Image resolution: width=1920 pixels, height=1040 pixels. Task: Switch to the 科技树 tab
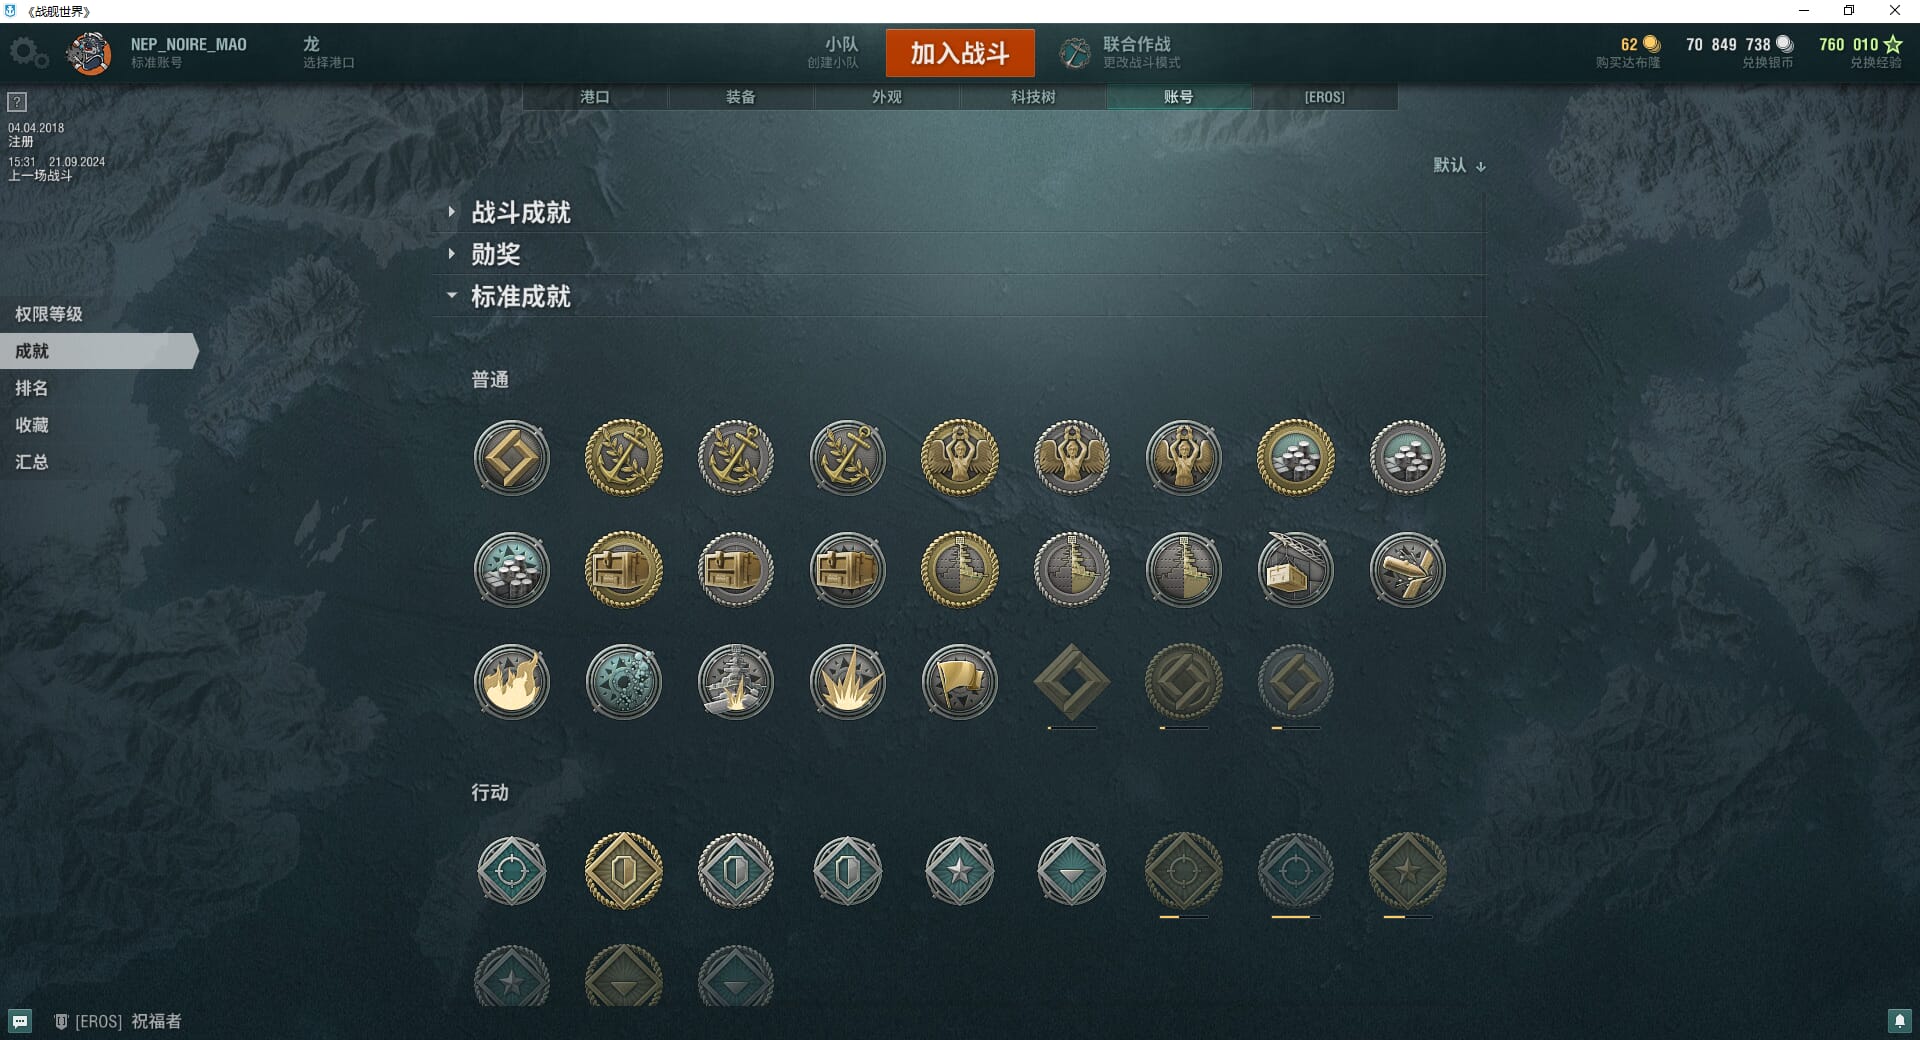(x=1033, y=97)
